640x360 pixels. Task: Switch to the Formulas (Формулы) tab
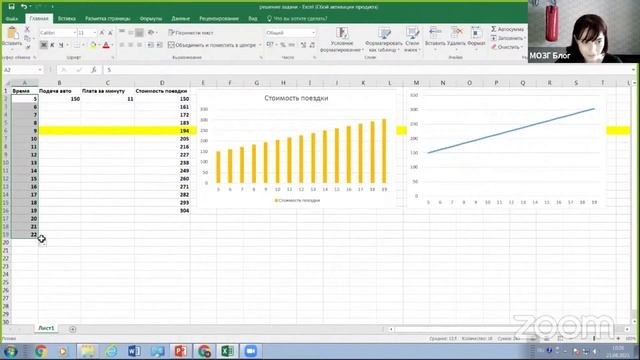click(x=151, y=19)
